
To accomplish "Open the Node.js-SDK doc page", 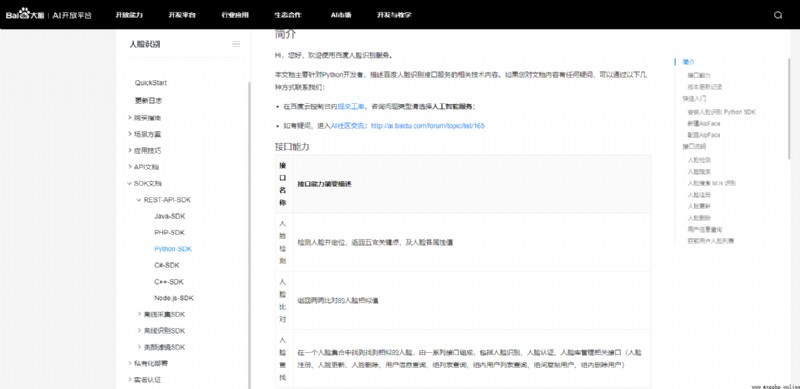I will pyautogui.click(x=174, y=298).
